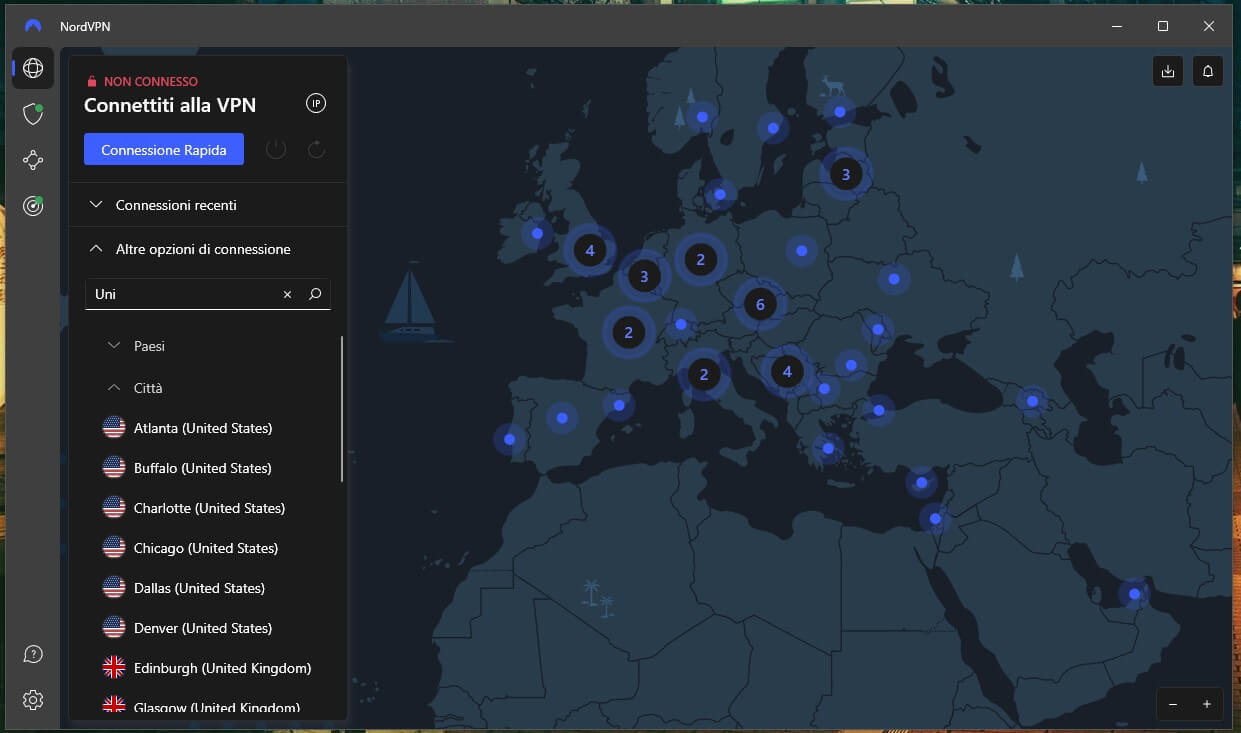Click the disabled power disconnect icon
1241x733 pixels.
click(x=276, y=150)
